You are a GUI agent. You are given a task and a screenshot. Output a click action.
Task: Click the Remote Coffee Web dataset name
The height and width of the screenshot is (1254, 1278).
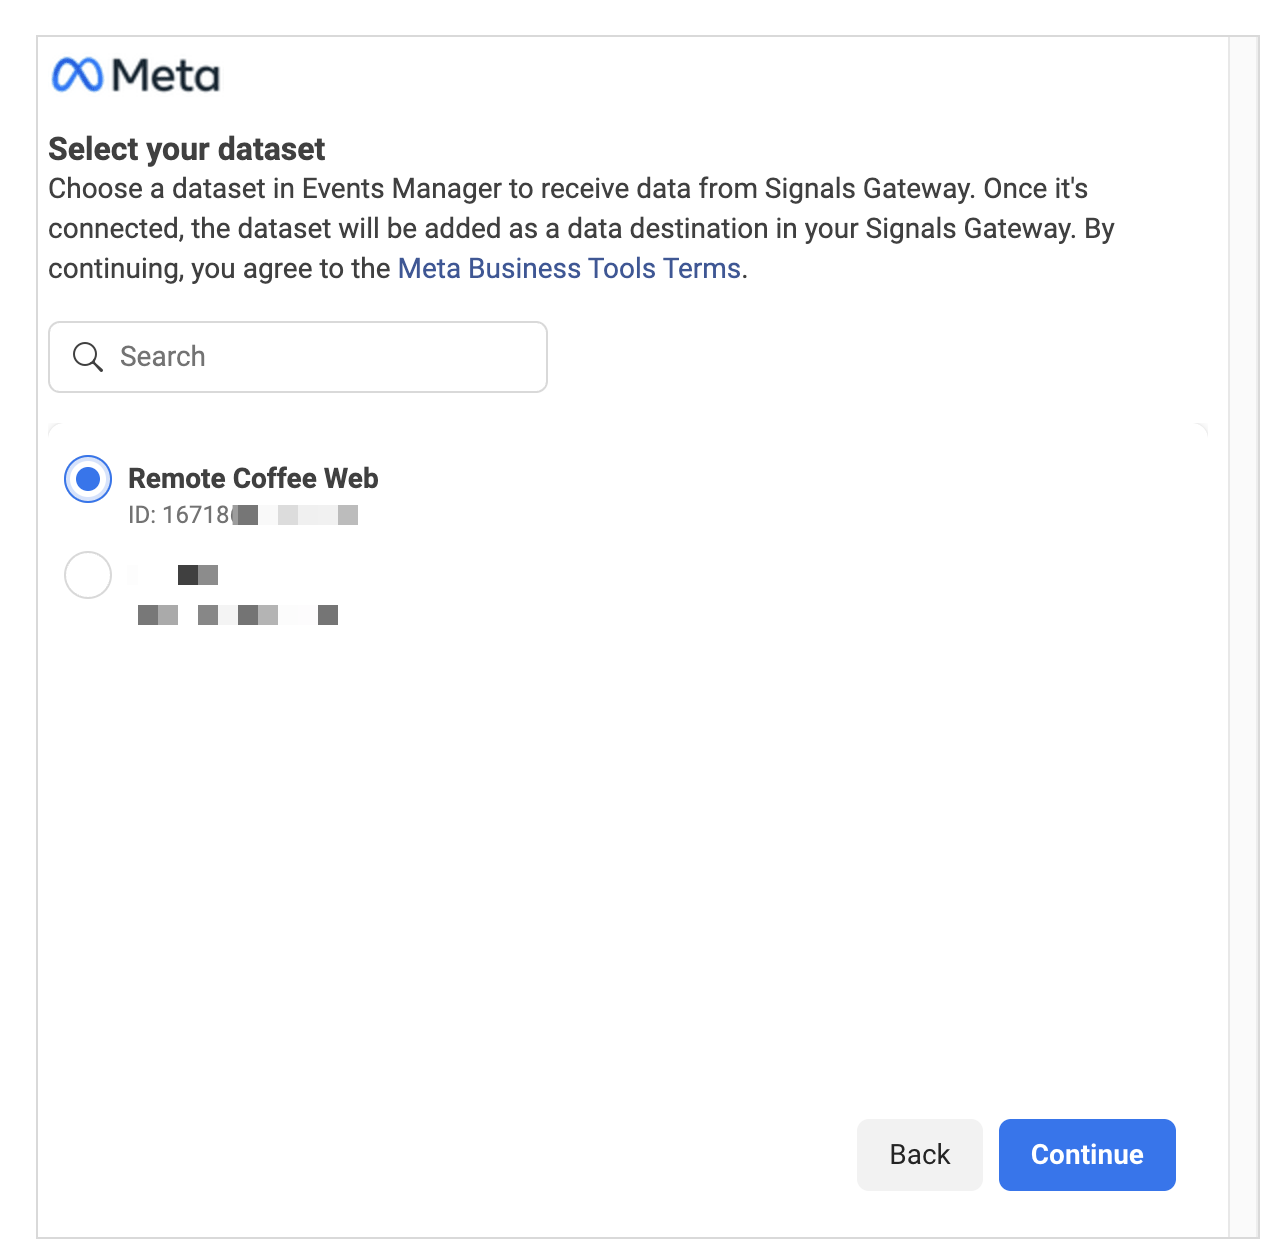tap(253, 479)
